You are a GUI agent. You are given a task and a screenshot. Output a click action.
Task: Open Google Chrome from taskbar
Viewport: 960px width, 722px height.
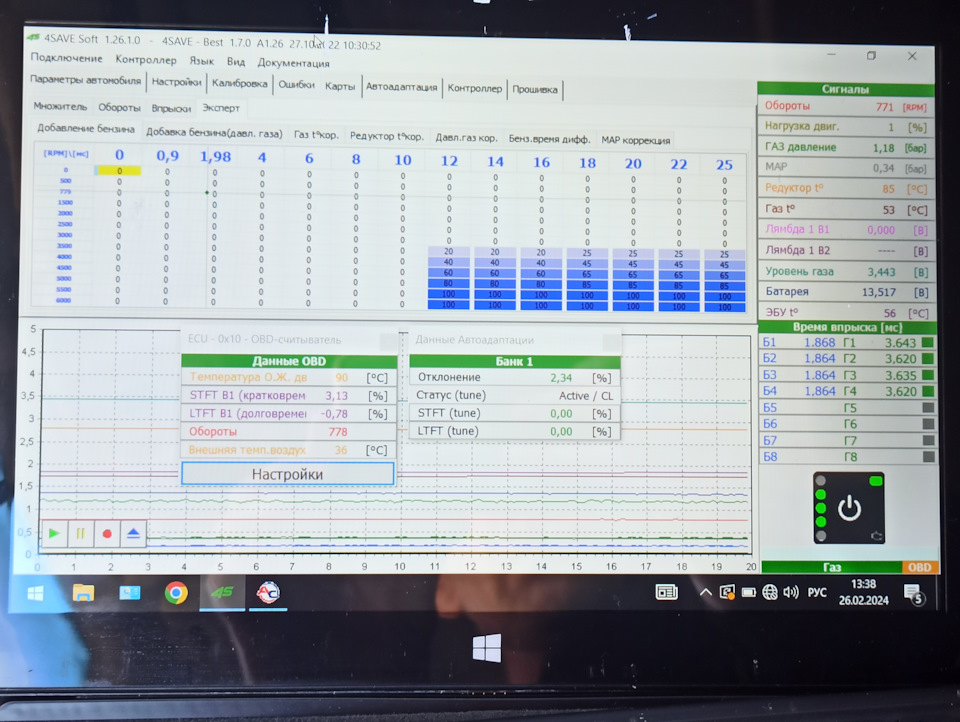[176, 593]
